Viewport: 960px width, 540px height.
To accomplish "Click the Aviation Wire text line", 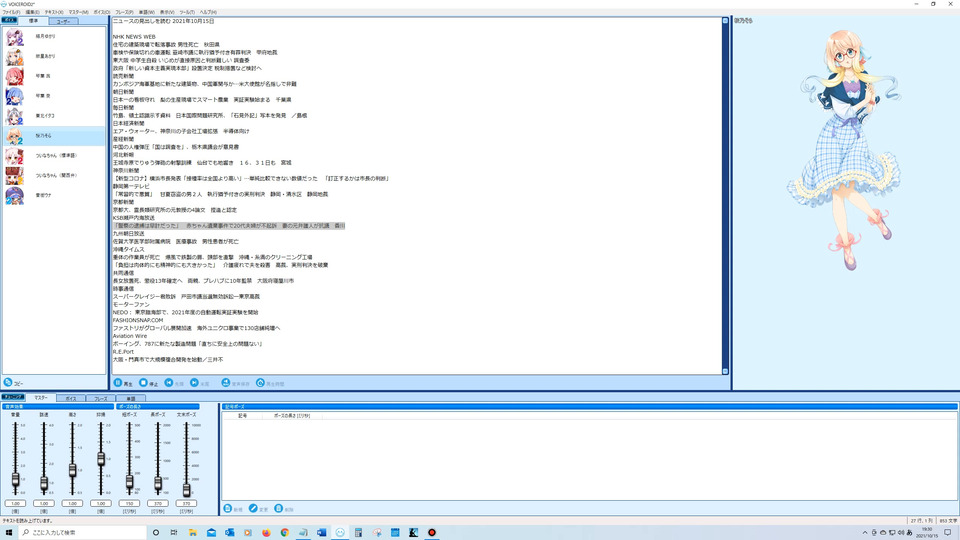I will pyautogui.click(x=130, y=336).
